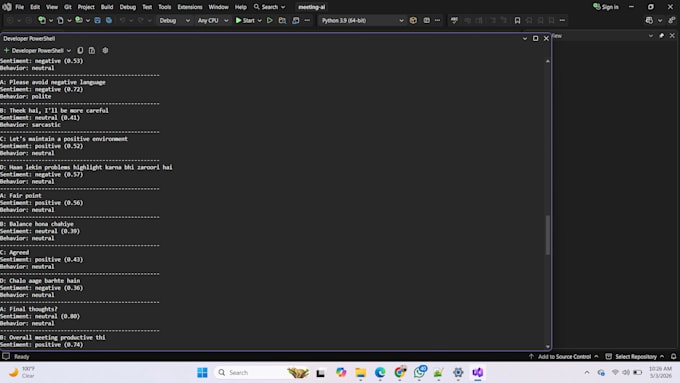
Task: Pin the right side panel with the pushpin
Action: (661, 36)
